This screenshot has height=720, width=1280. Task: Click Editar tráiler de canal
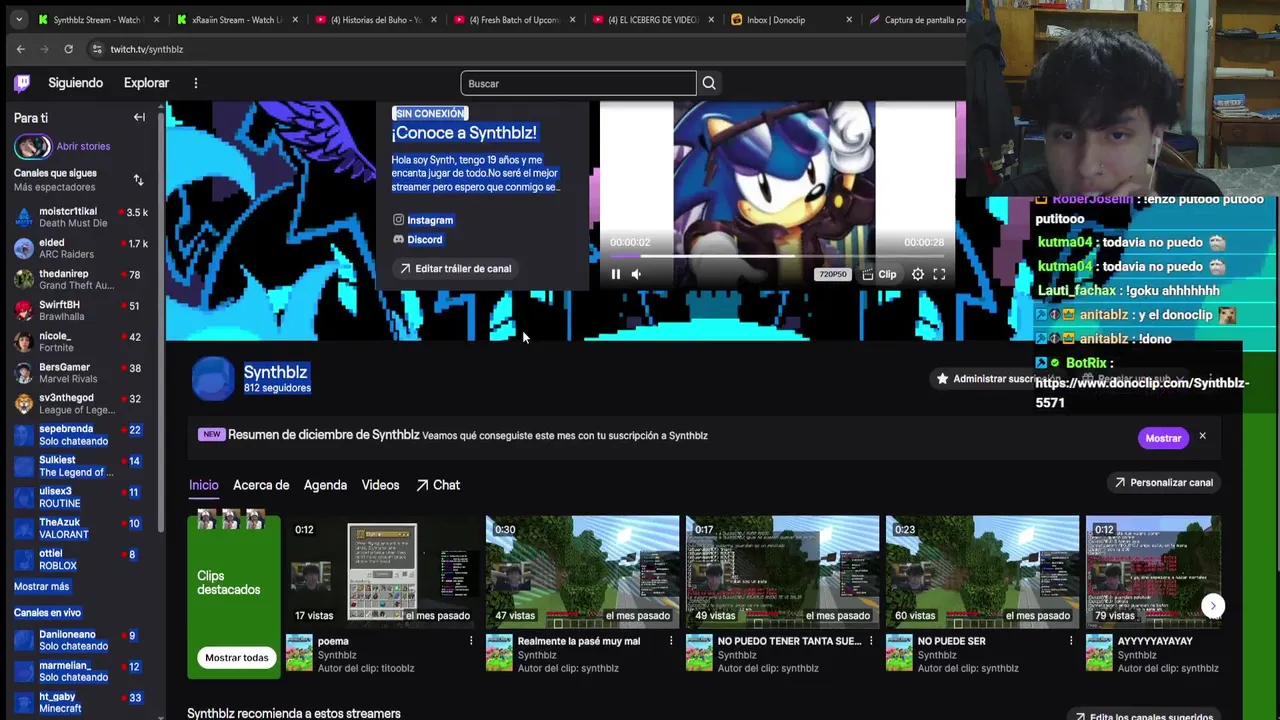(x=455, y=268)
